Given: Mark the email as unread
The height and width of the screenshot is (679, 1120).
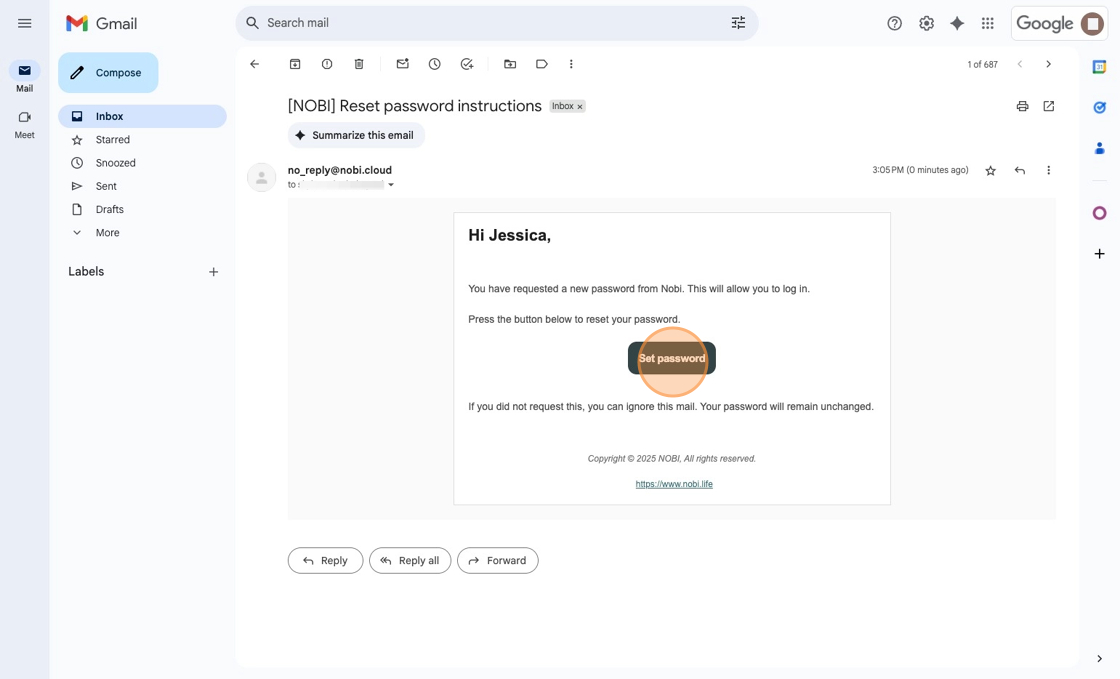Looking at the screenshot, I should click(x=402, y=64).
